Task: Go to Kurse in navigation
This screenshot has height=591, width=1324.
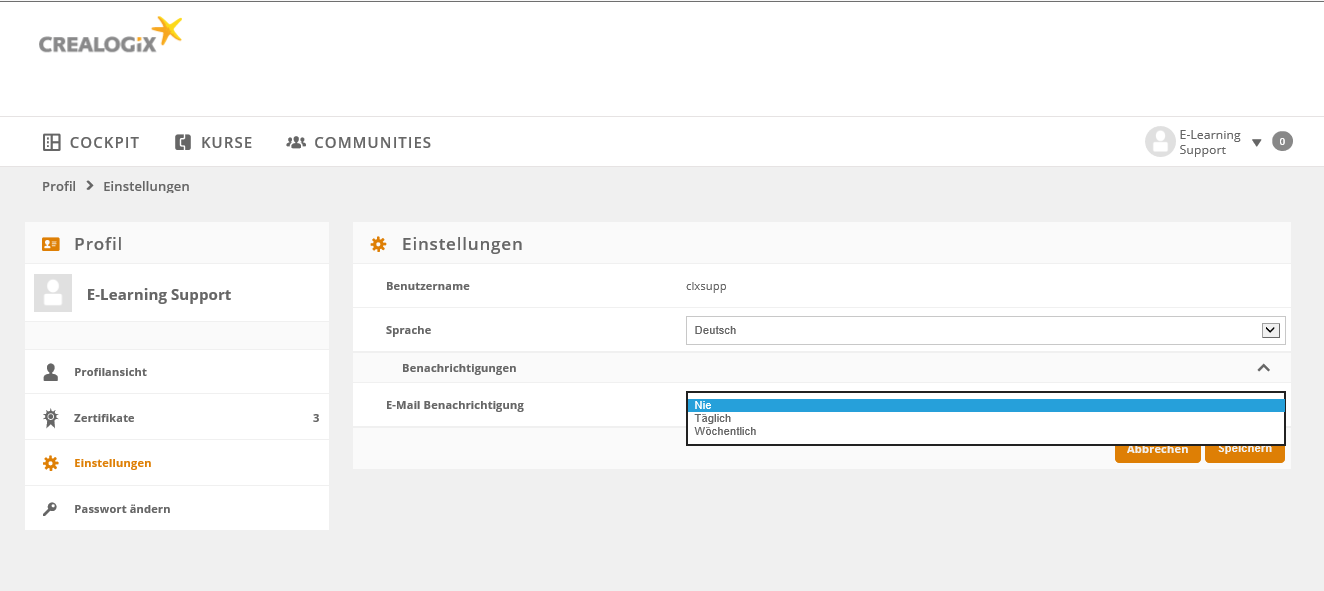Action: [x=226, y=142]
